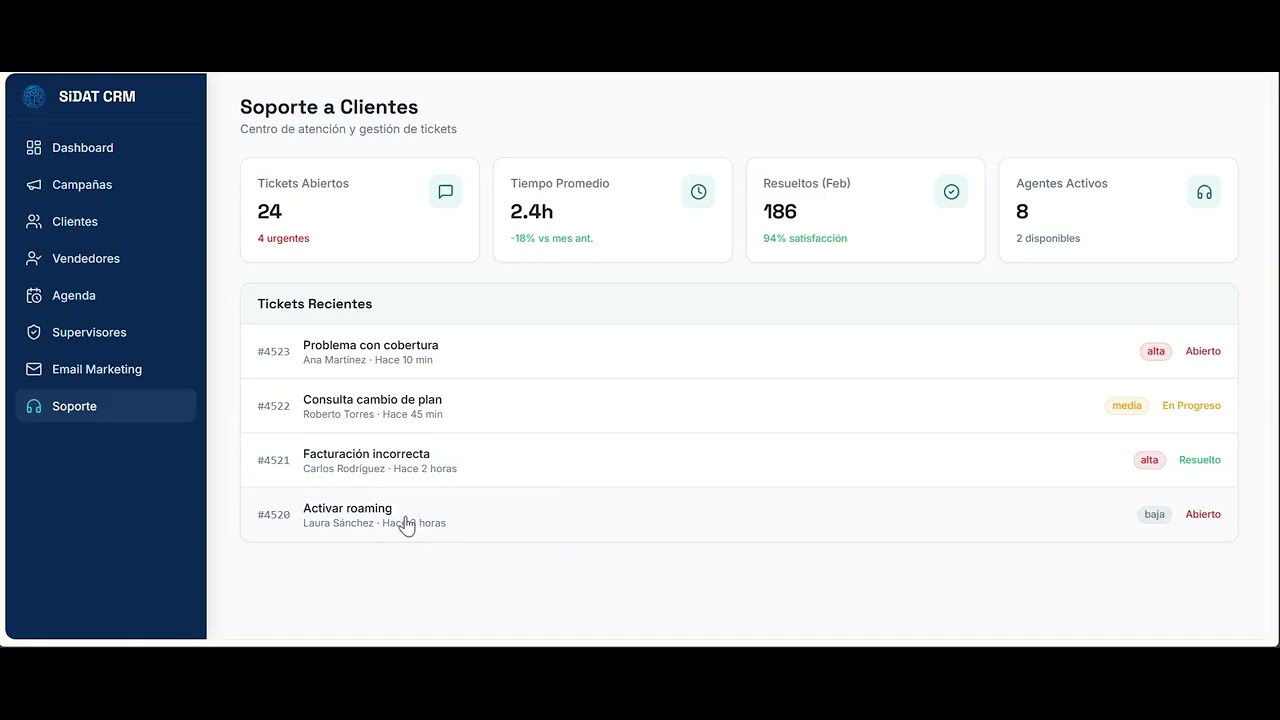Open ticket Problema con cobertura
Image resolution: width=1280 pixels, height=720 pixels.
point(739,351)
